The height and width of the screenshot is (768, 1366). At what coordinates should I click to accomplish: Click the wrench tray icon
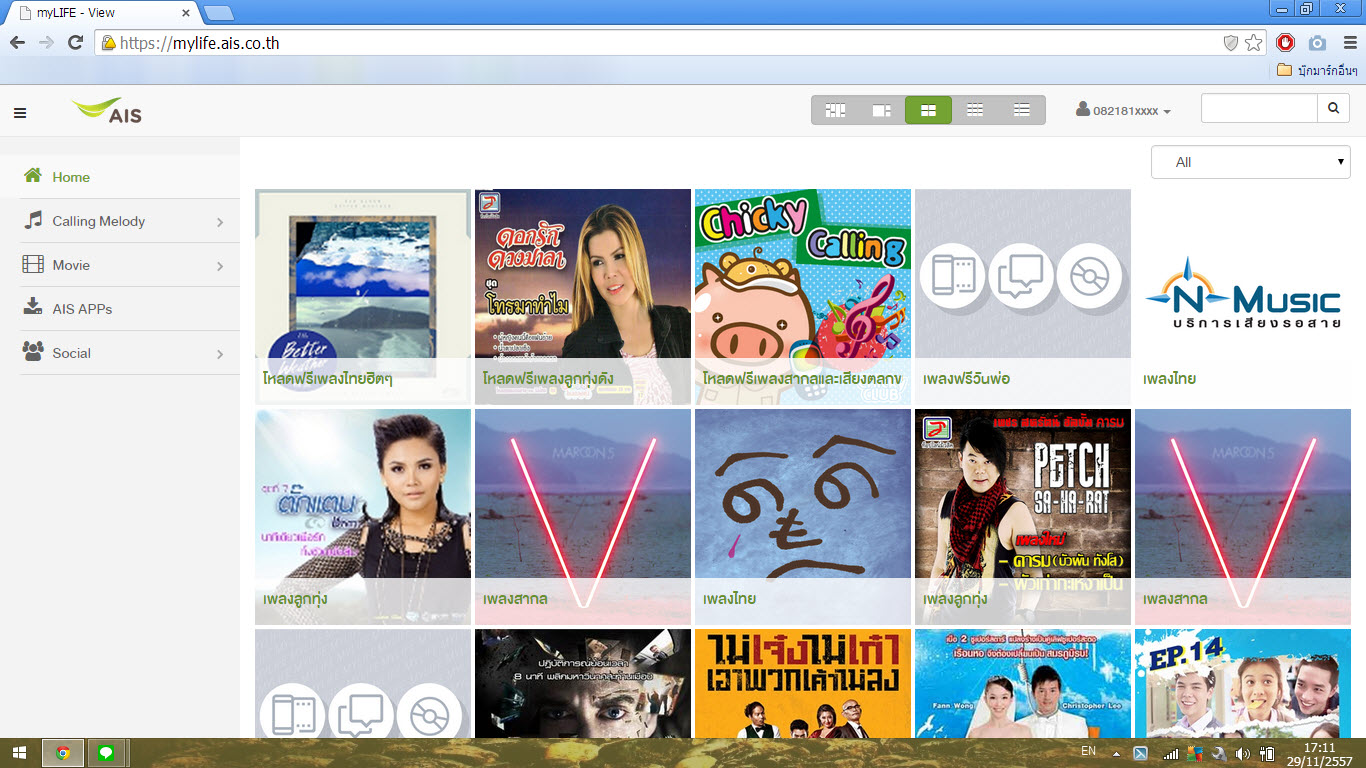point(1218,753)
